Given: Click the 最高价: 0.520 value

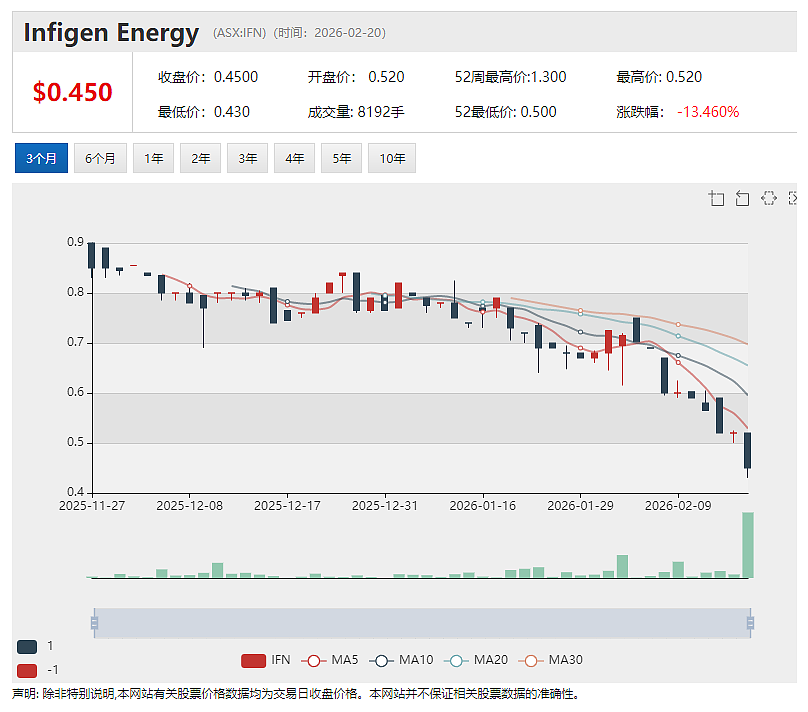Looking at the screenshot, I should click(x=659, y=77).
